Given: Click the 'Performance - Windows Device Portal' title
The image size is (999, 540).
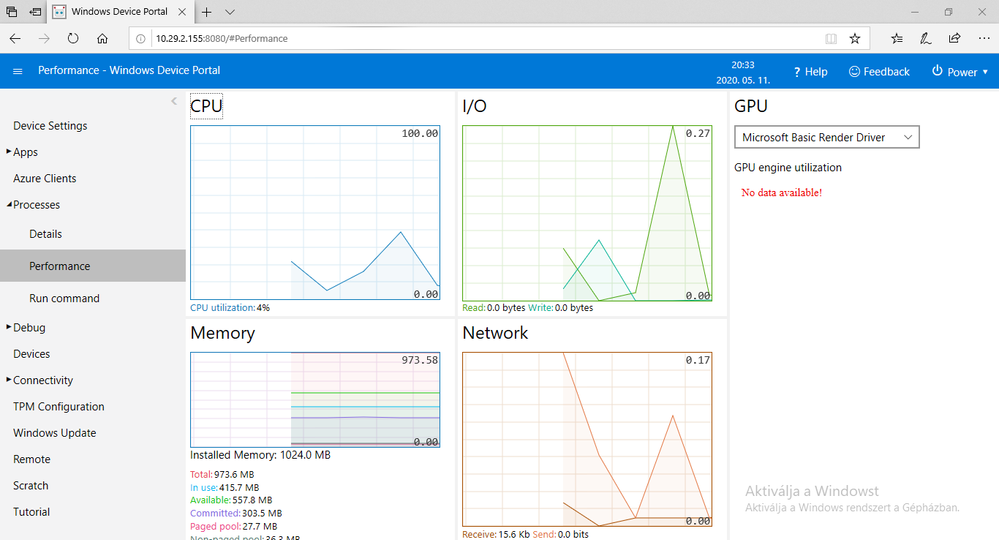Looking at the screenshot, I should (x=129, y=71).
